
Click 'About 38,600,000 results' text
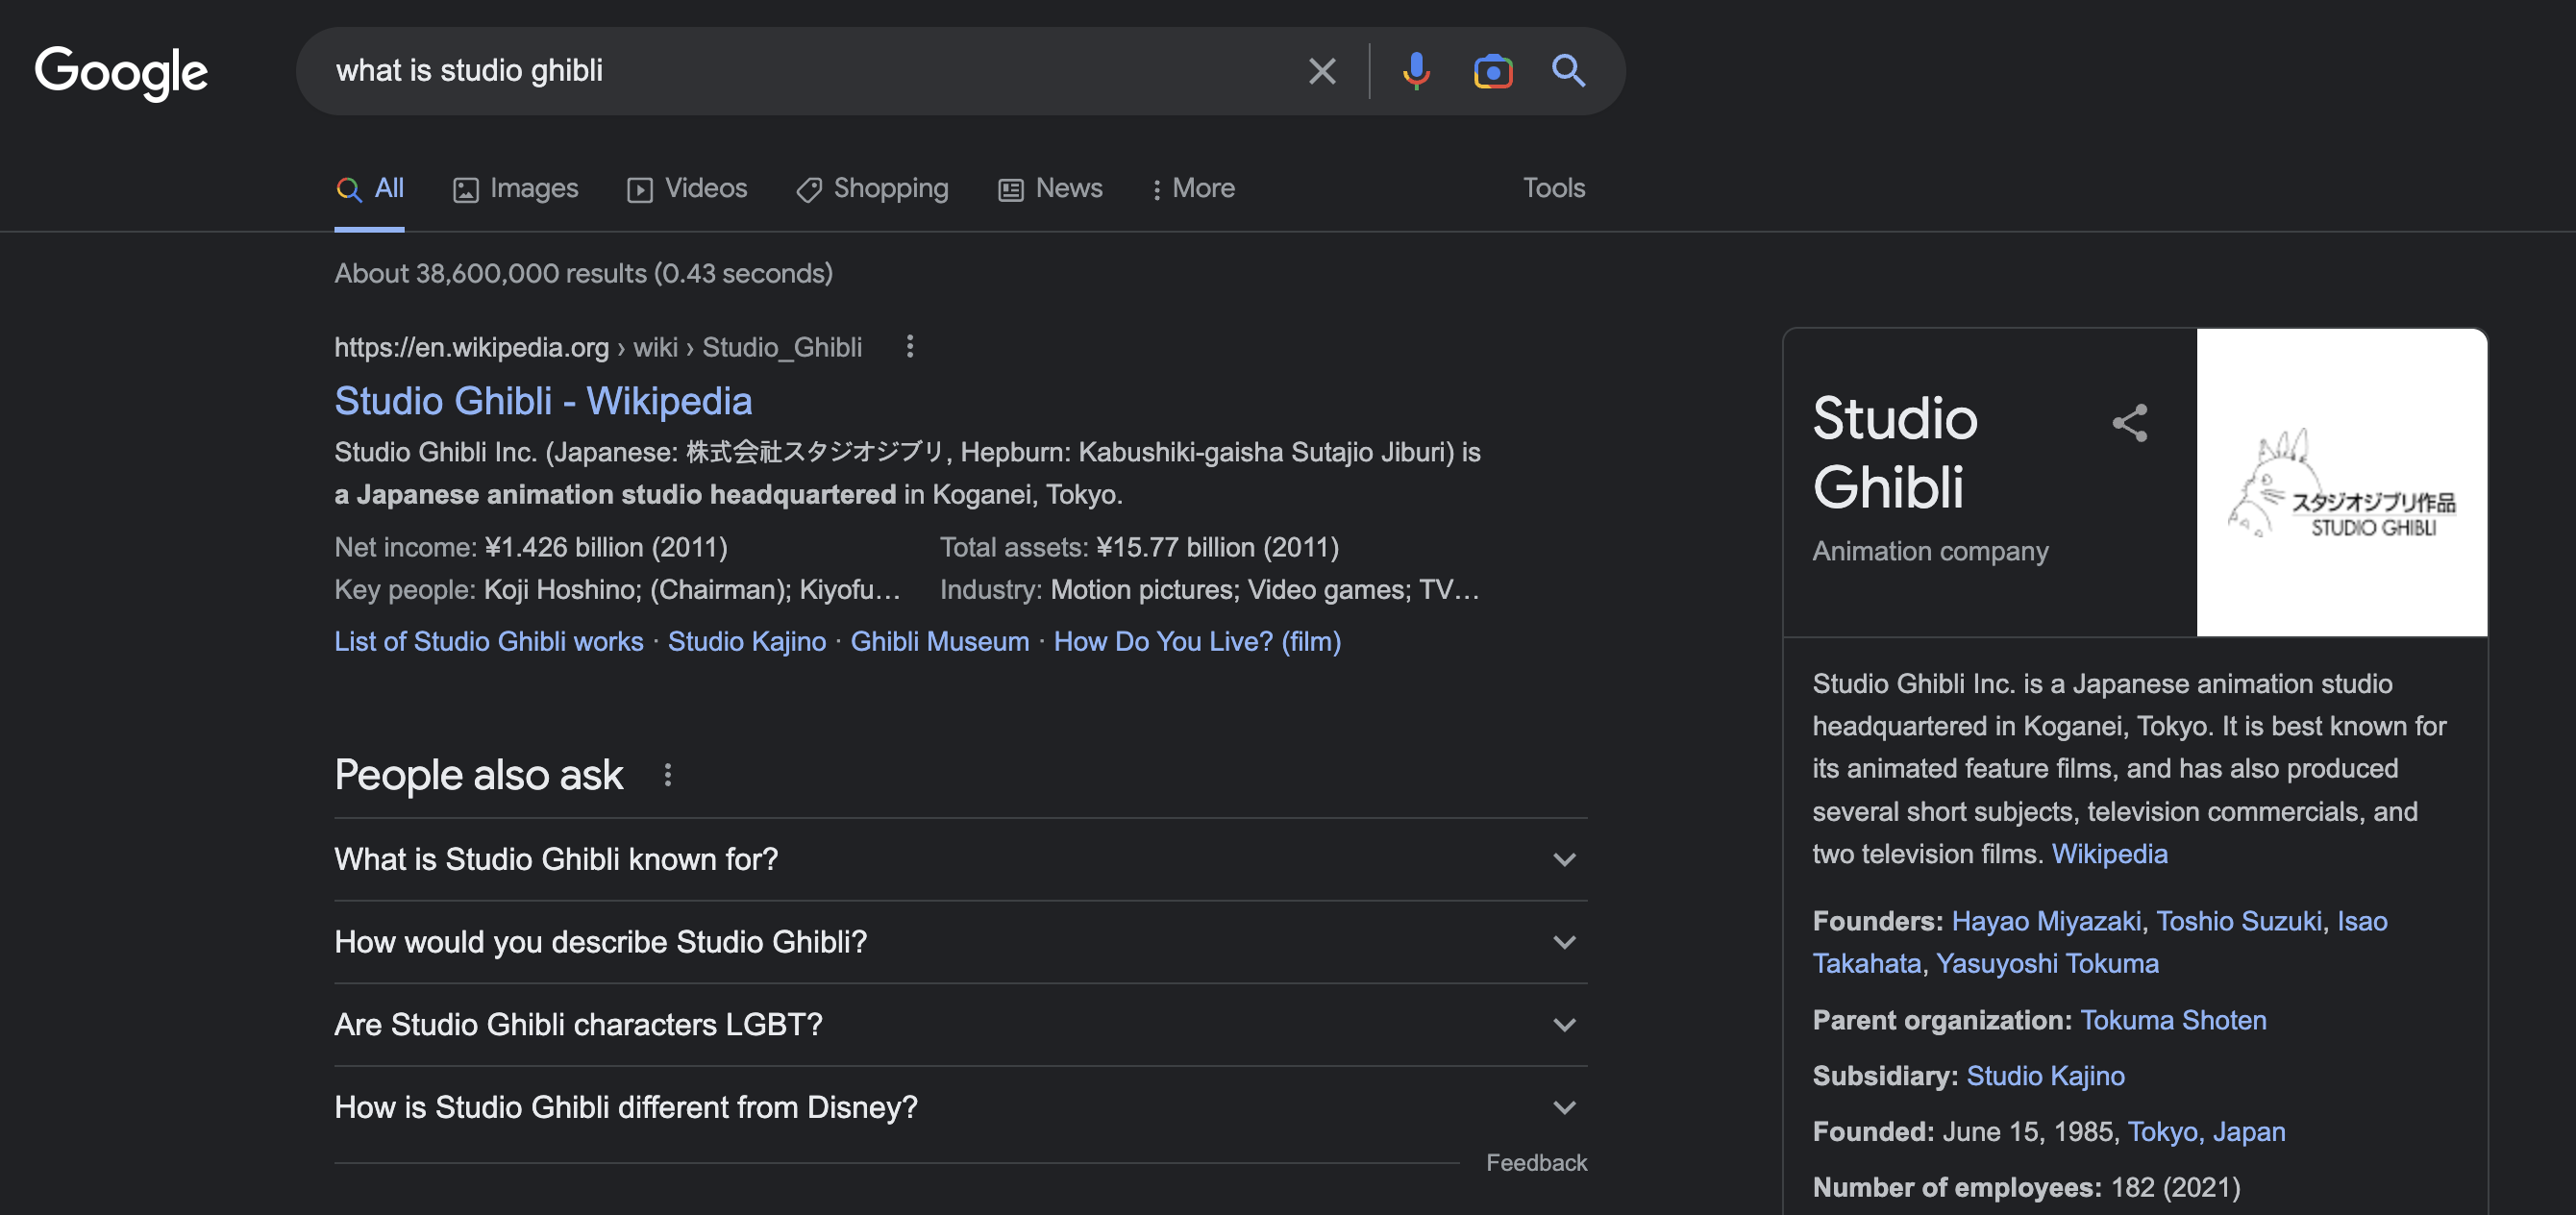[x=490, y=273]
